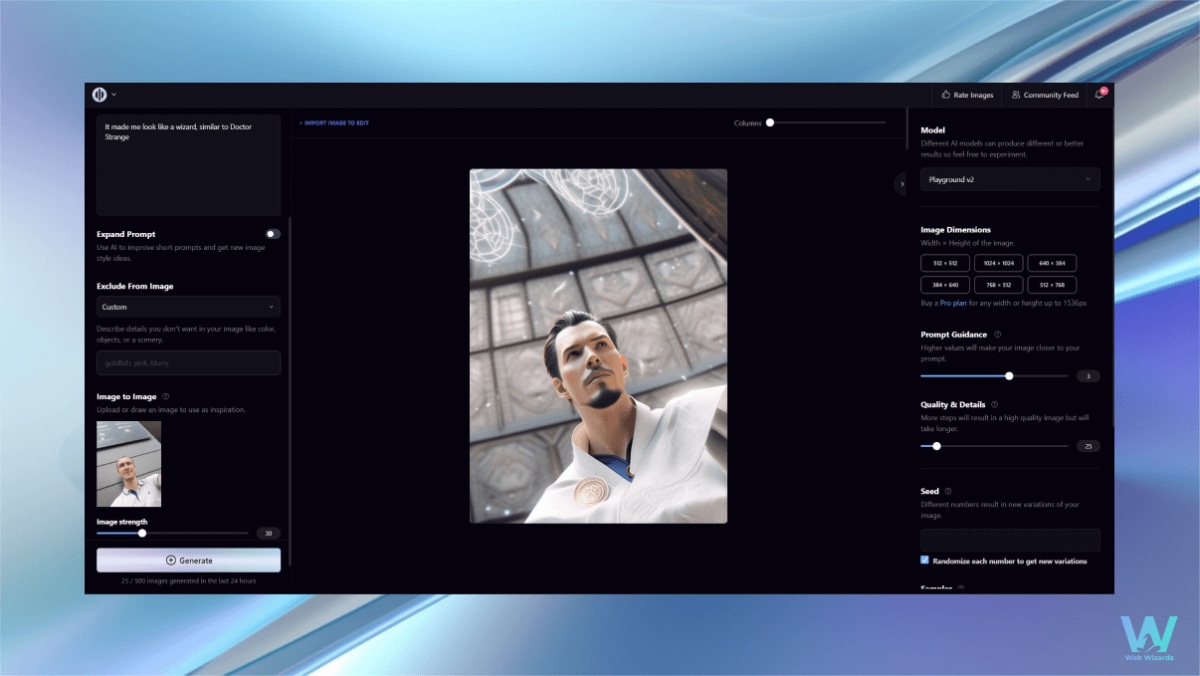Open the Exclude From Image Custom dropdown
The width and height of the screenshot is (1200, 676).
(189, 307)
